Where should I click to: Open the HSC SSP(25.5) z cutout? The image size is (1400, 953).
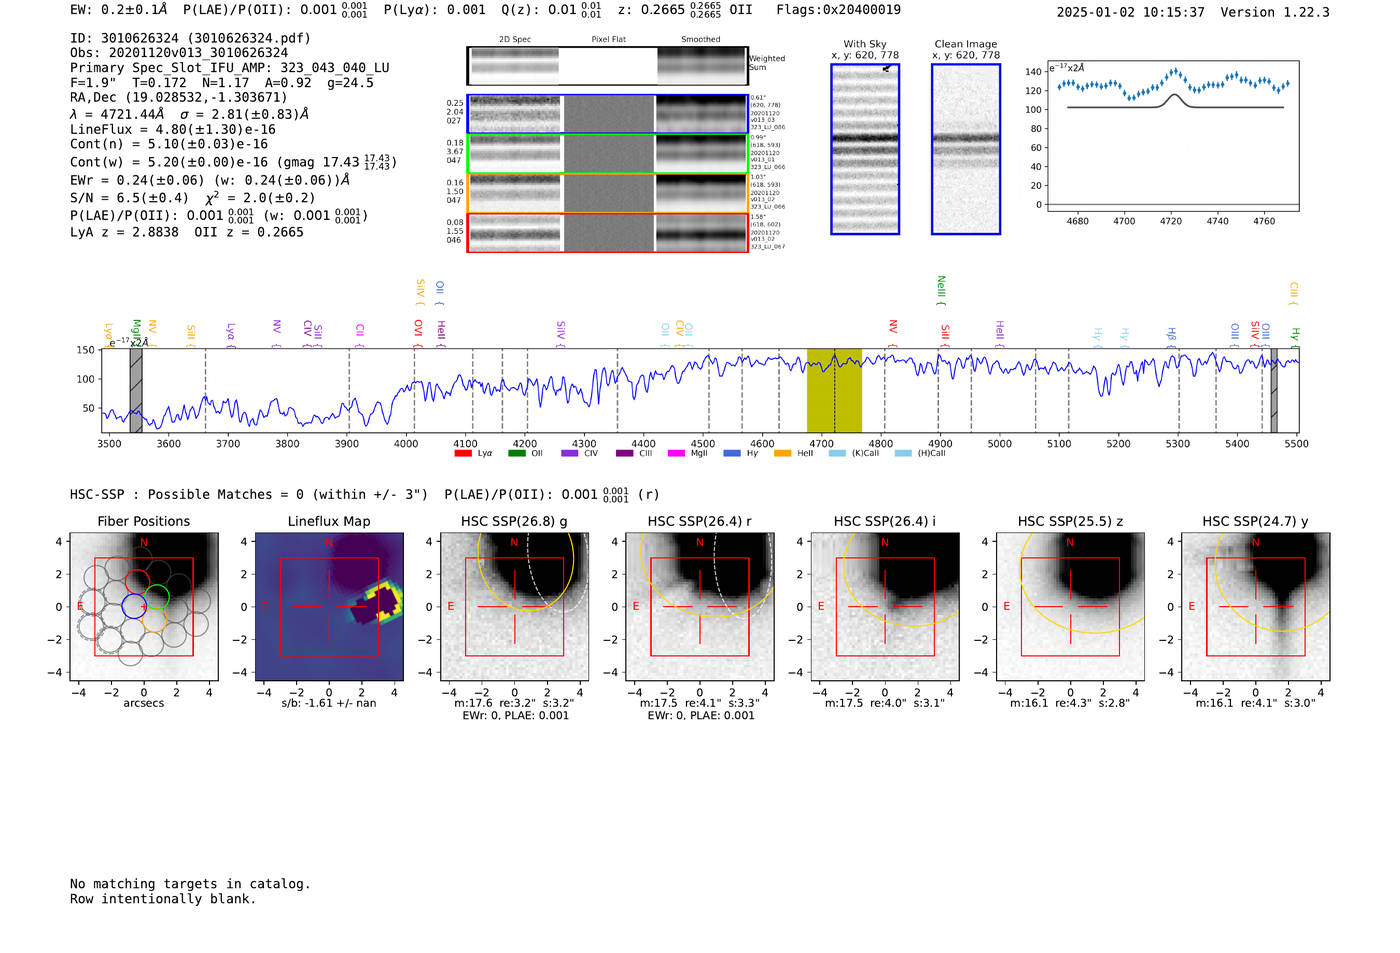pyautogui.click(x=1070, y=606)
